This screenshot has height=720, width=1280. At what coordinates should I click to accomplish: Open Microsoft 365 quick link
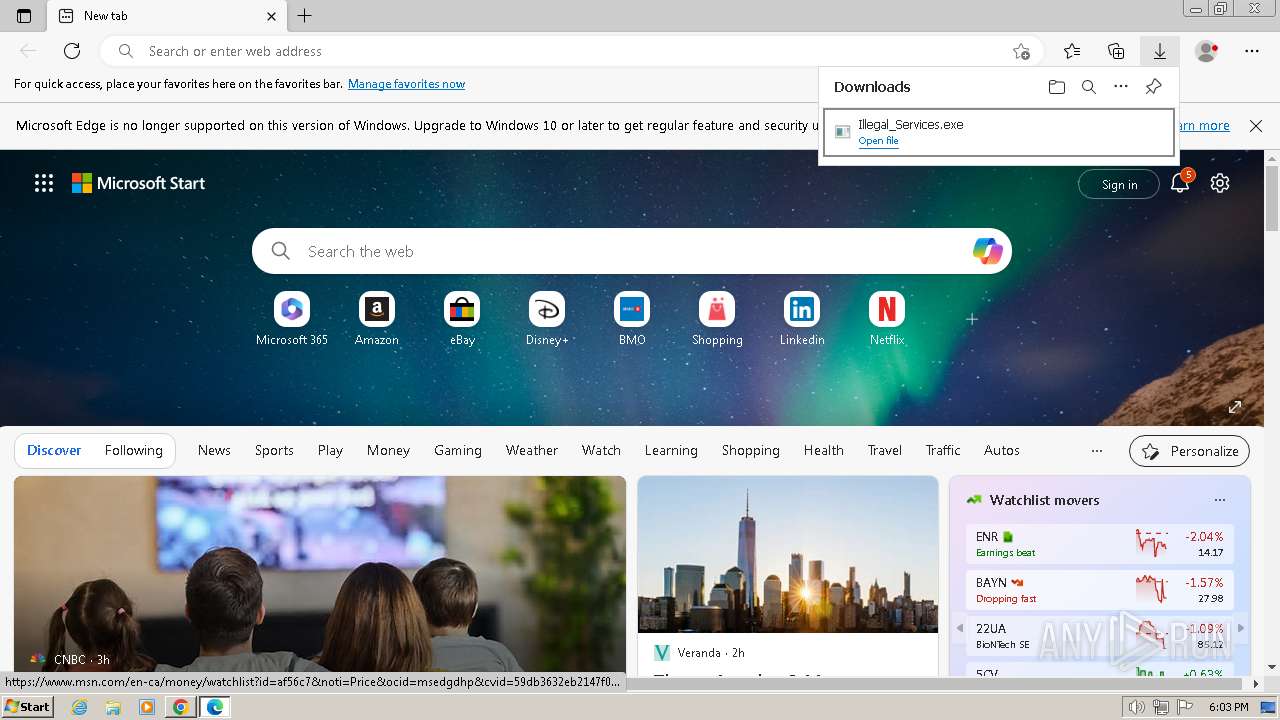(x=292, y=319)
